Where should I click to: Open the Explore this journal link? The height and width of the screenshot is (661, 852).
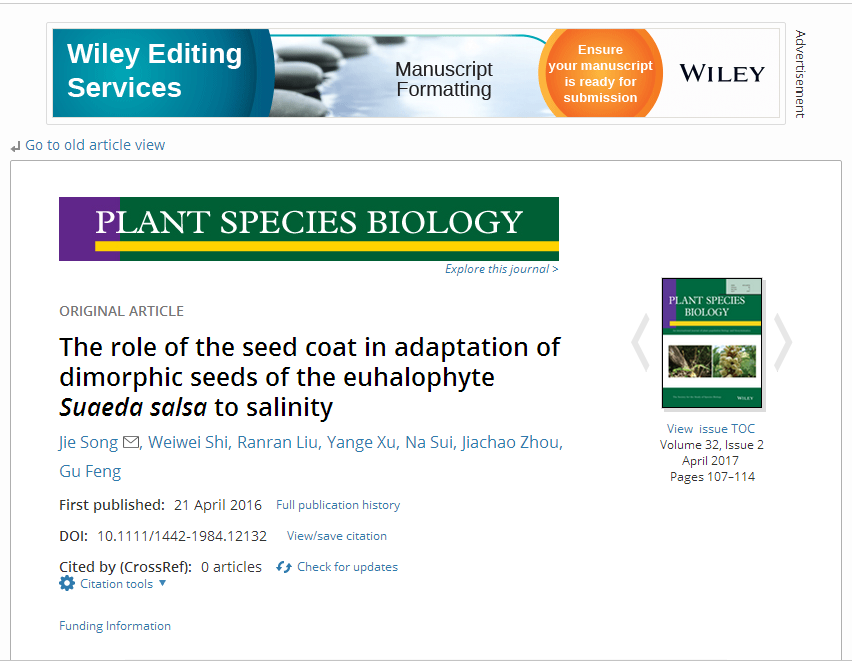coord(501,269)
